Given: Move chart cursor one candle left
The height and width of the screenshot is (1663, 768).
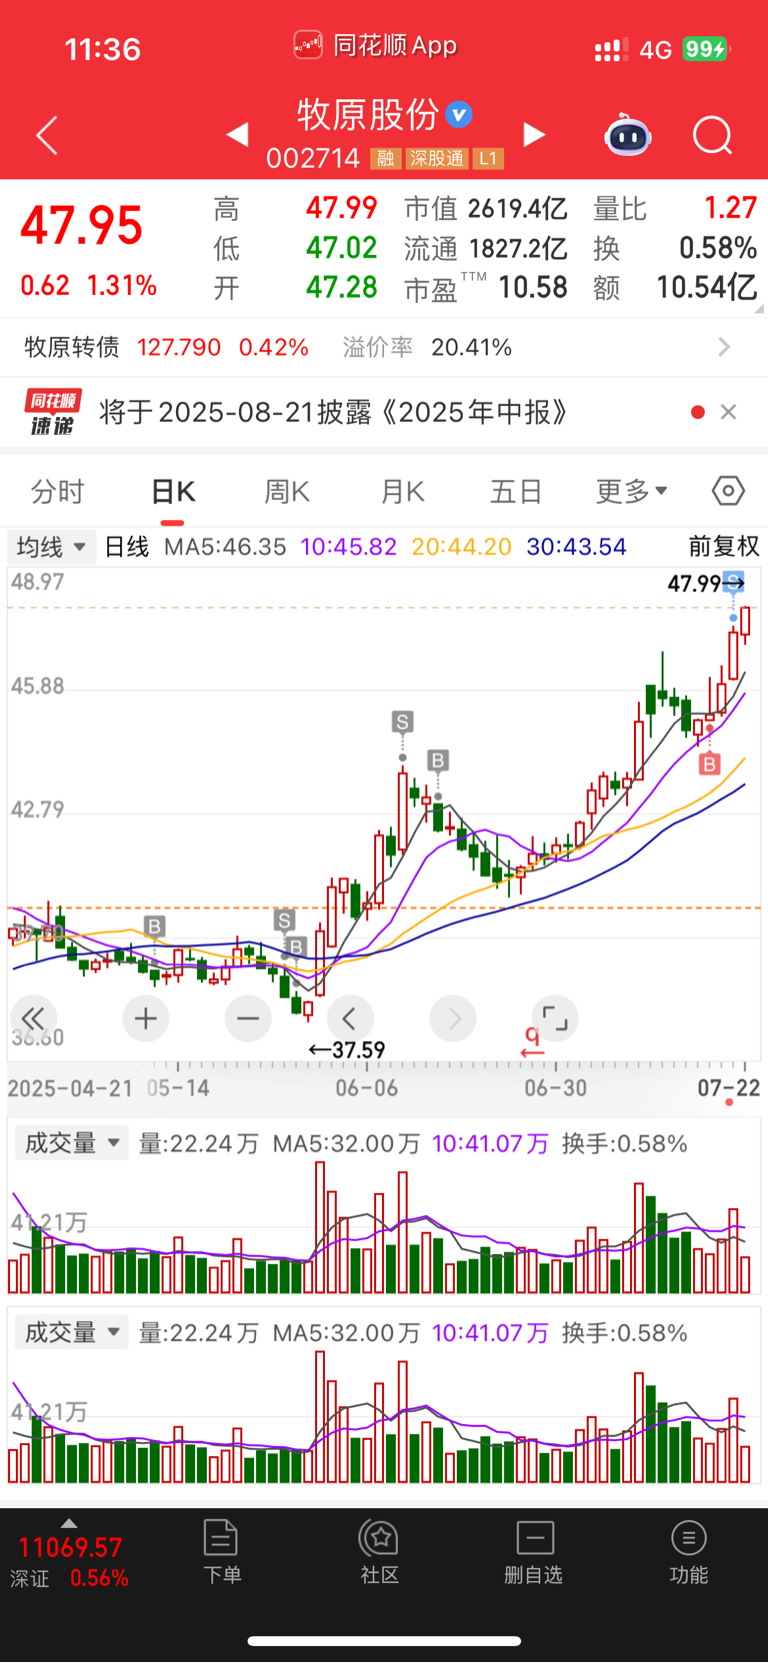Looking at the screenshot, I should (x=350, y=1019).
